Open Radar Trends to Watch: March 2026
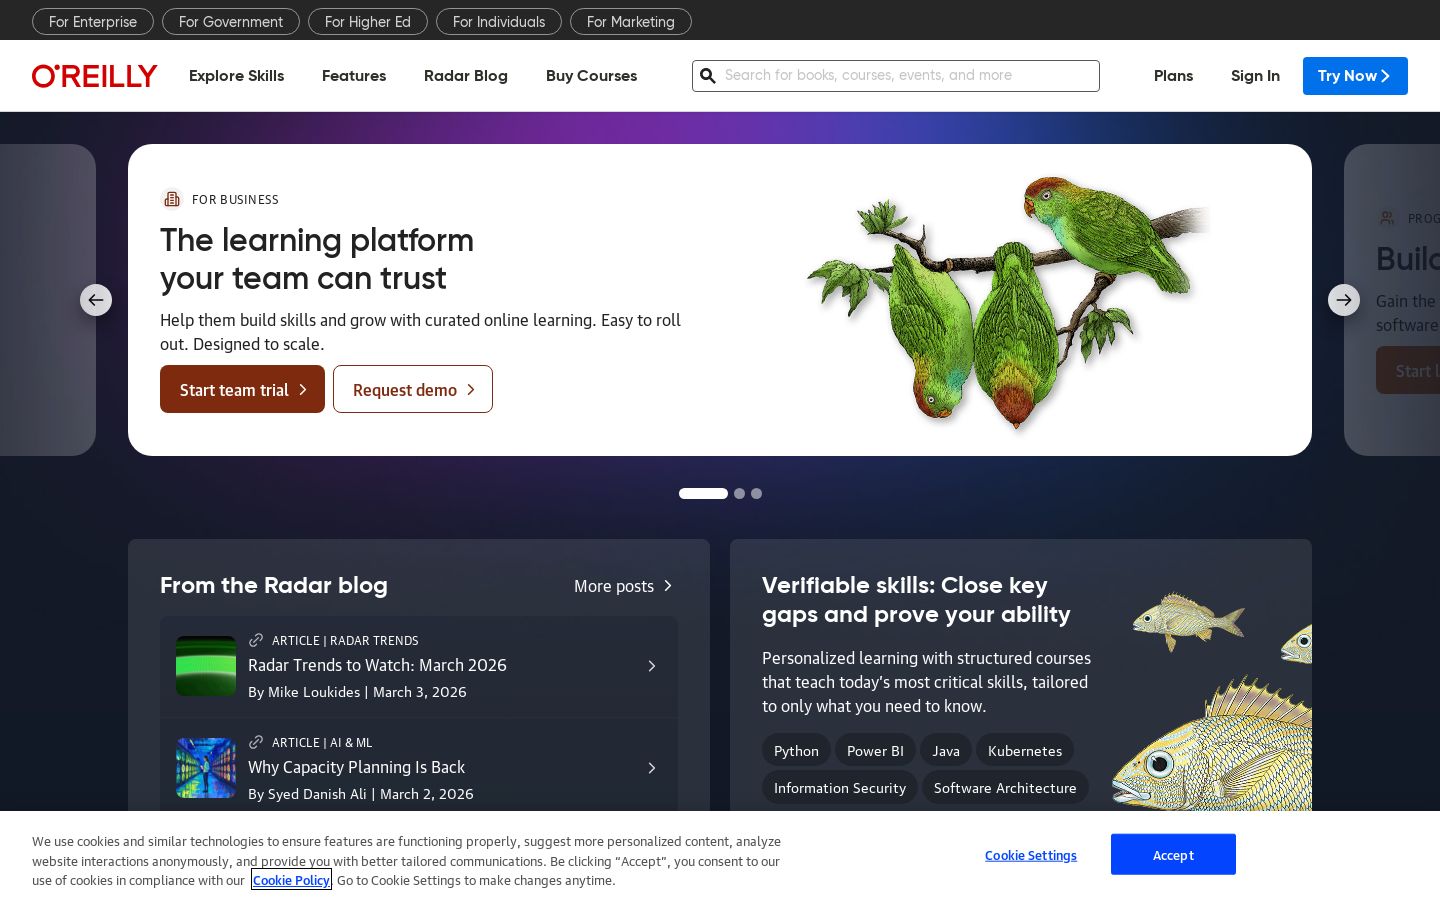This screenshot has width=1440, height=900. click(x=377, y=665)
